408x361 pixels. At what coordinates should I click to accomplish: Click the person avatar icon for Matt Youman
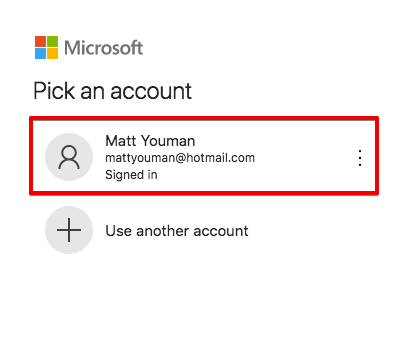click(69, 157)
